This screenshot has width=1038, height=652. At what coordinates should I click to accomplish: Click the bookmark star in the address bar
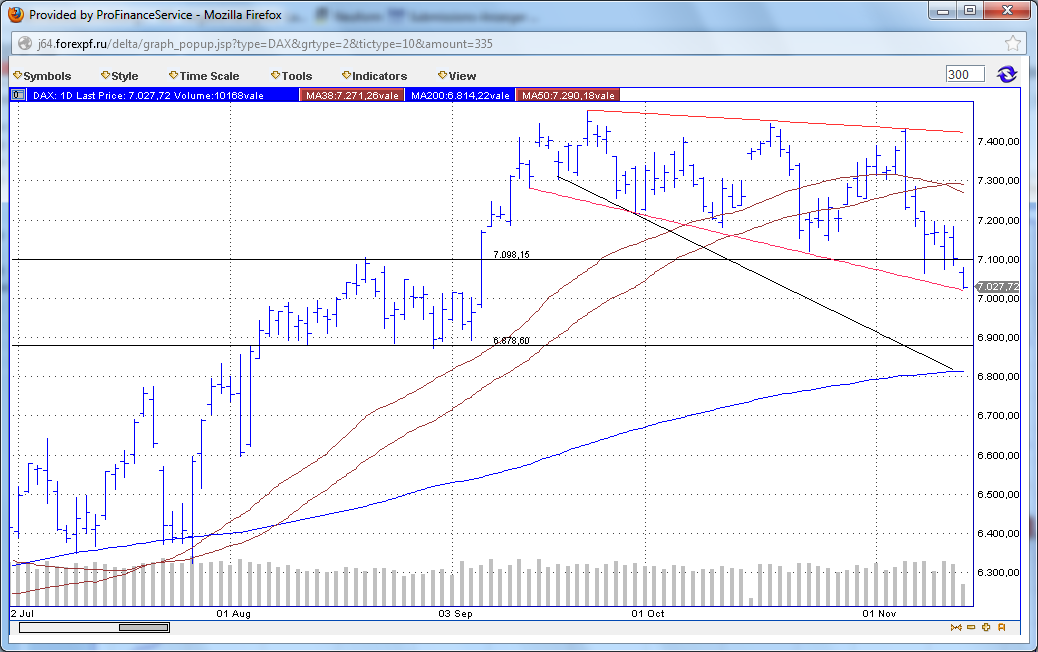tap(1013, 43)
